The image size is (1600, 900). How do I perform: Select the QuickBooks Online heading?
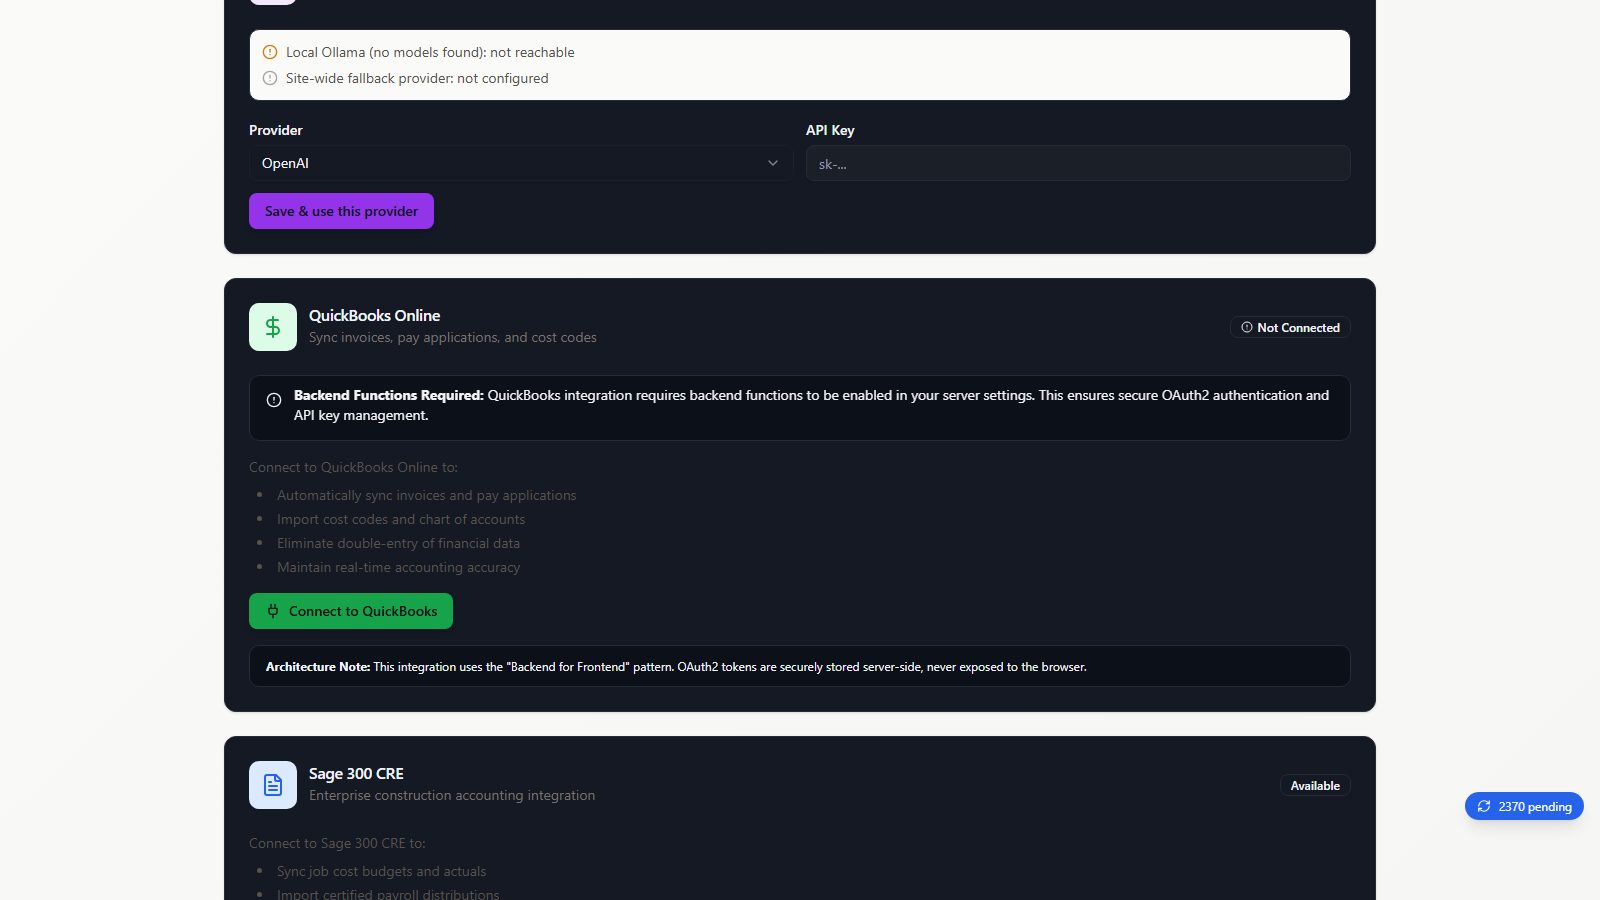coord(374,315)
